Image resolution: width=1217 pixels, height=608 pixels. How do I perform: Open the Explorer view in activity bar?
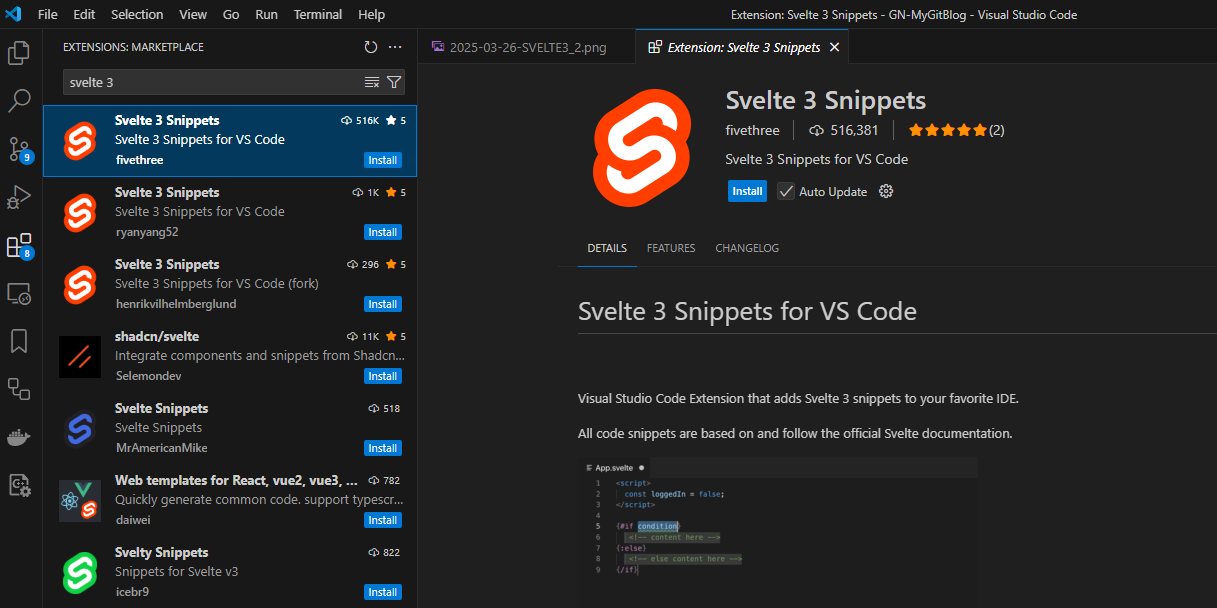[x=20, y=53]
